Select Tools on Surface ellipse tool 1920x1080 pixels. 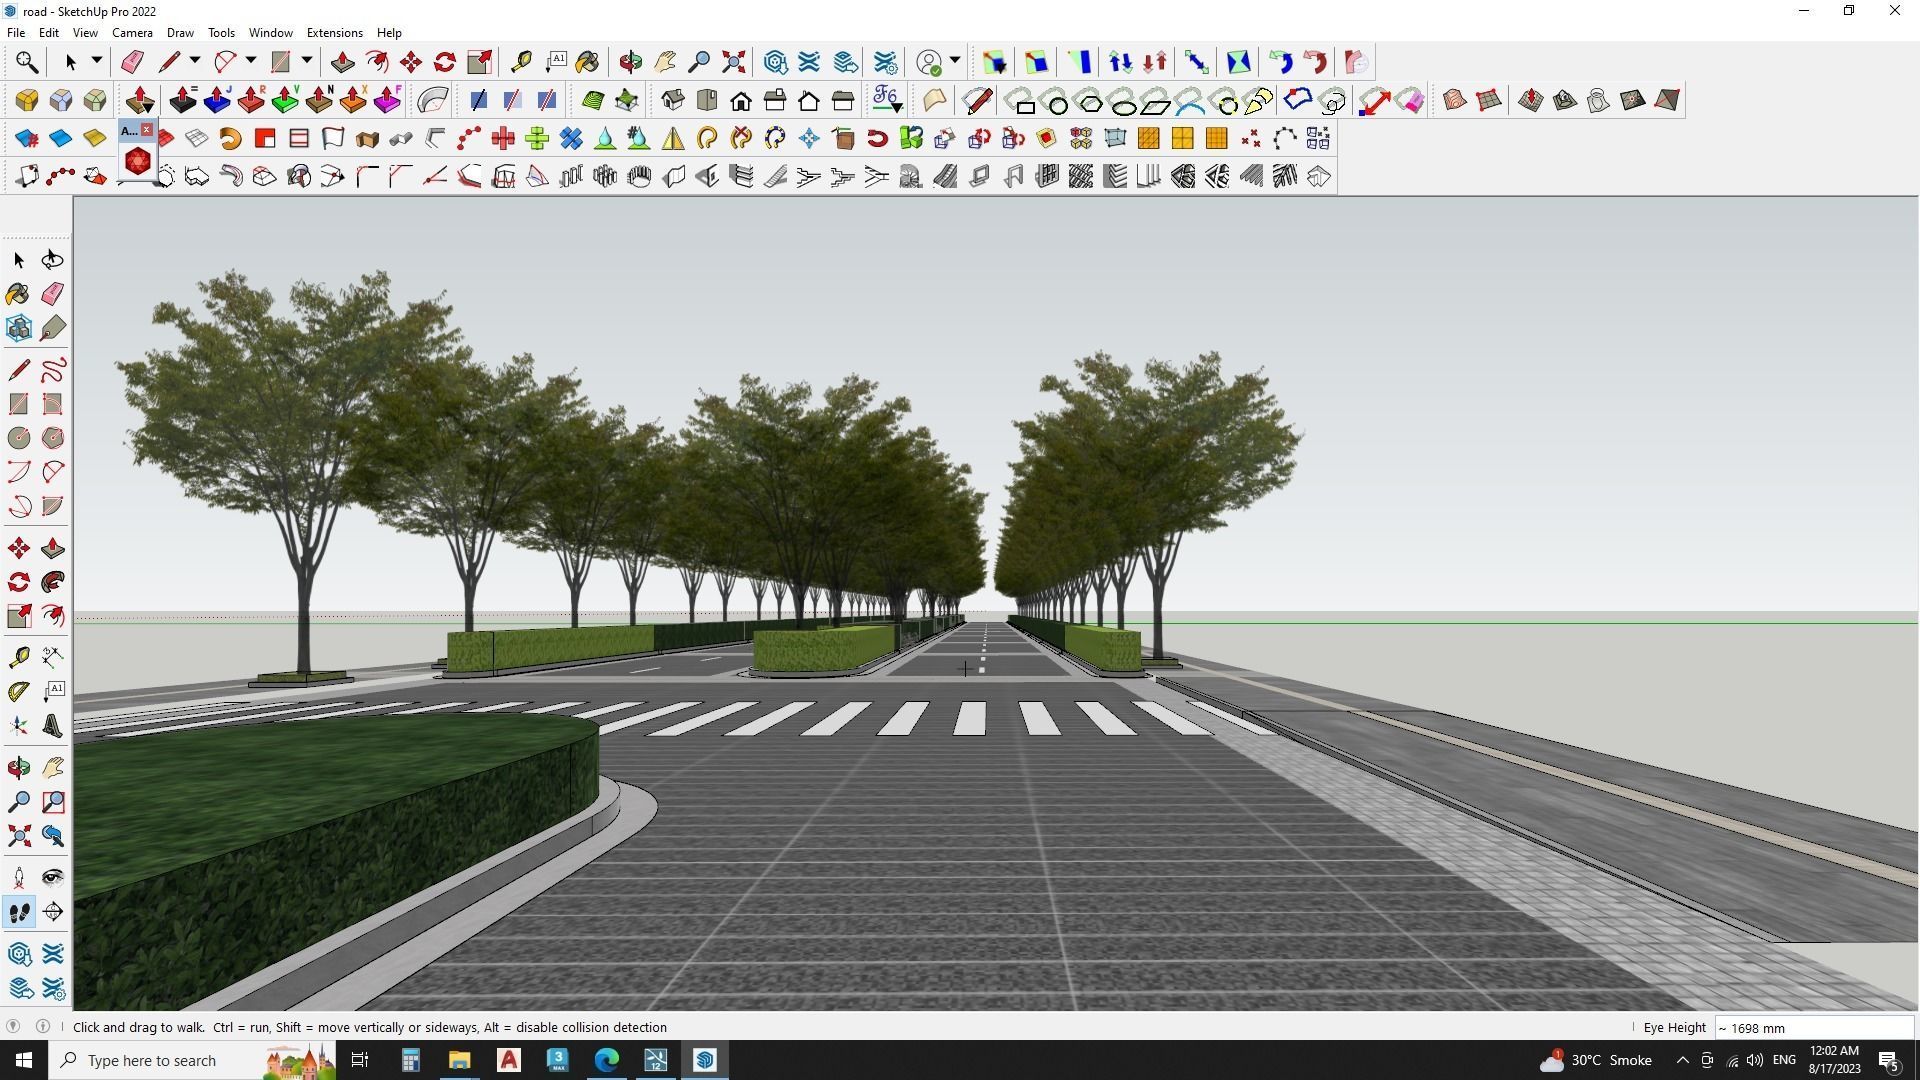(1125, 102)
